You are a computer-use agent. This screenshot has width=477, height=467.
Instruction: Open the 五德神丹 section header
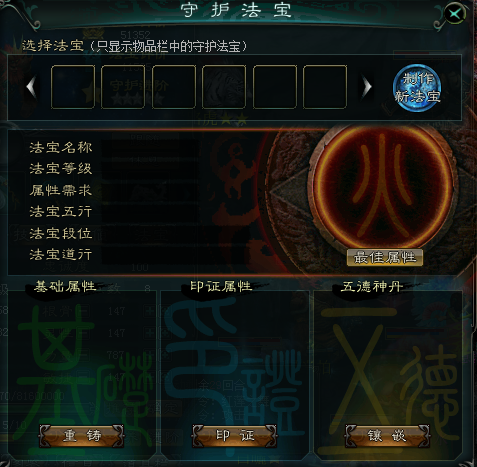(372, 286)
